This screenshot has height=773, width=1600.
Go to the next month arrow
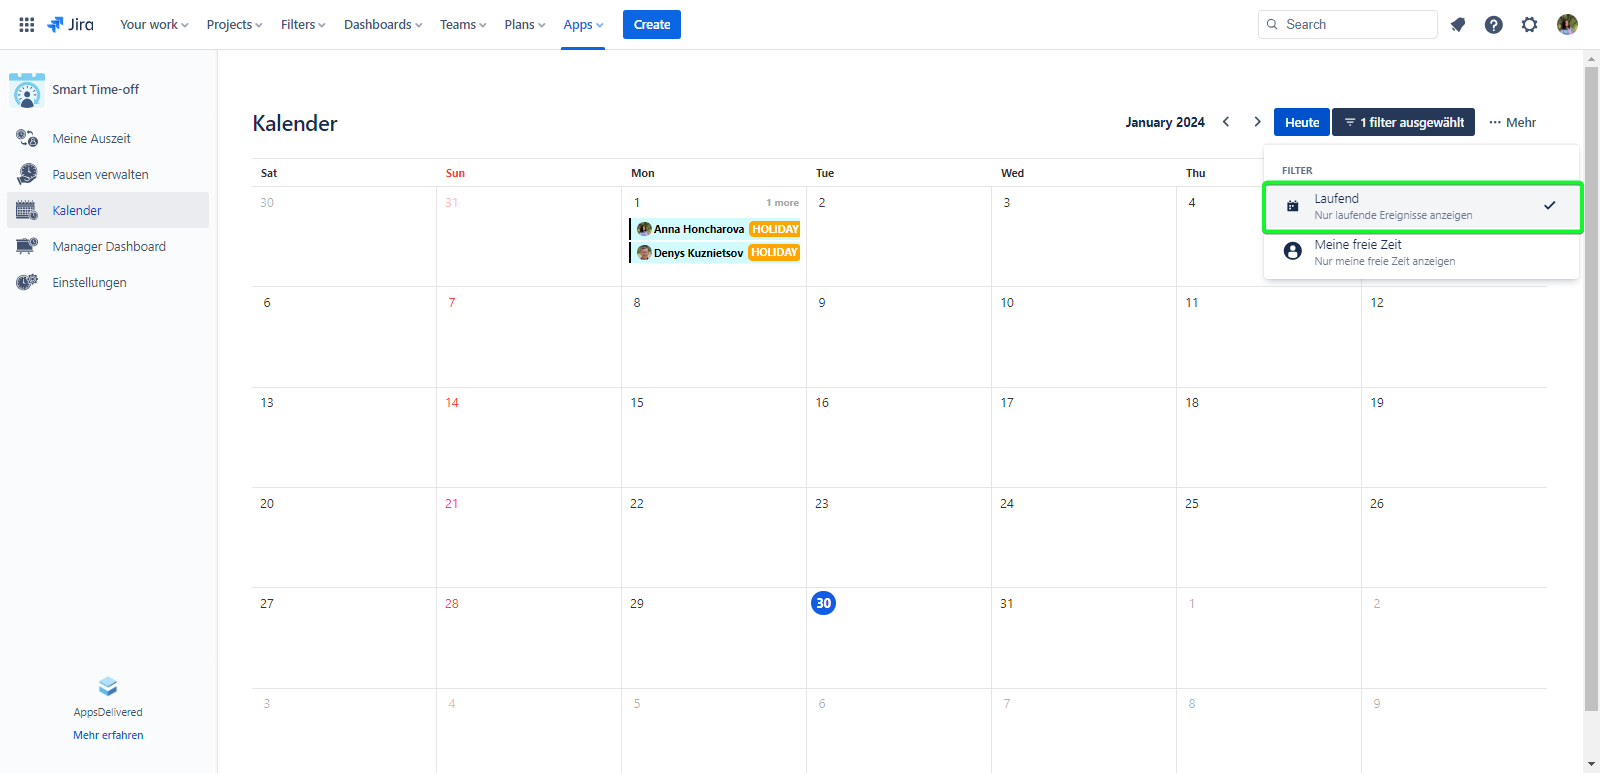coord(1257,122)
